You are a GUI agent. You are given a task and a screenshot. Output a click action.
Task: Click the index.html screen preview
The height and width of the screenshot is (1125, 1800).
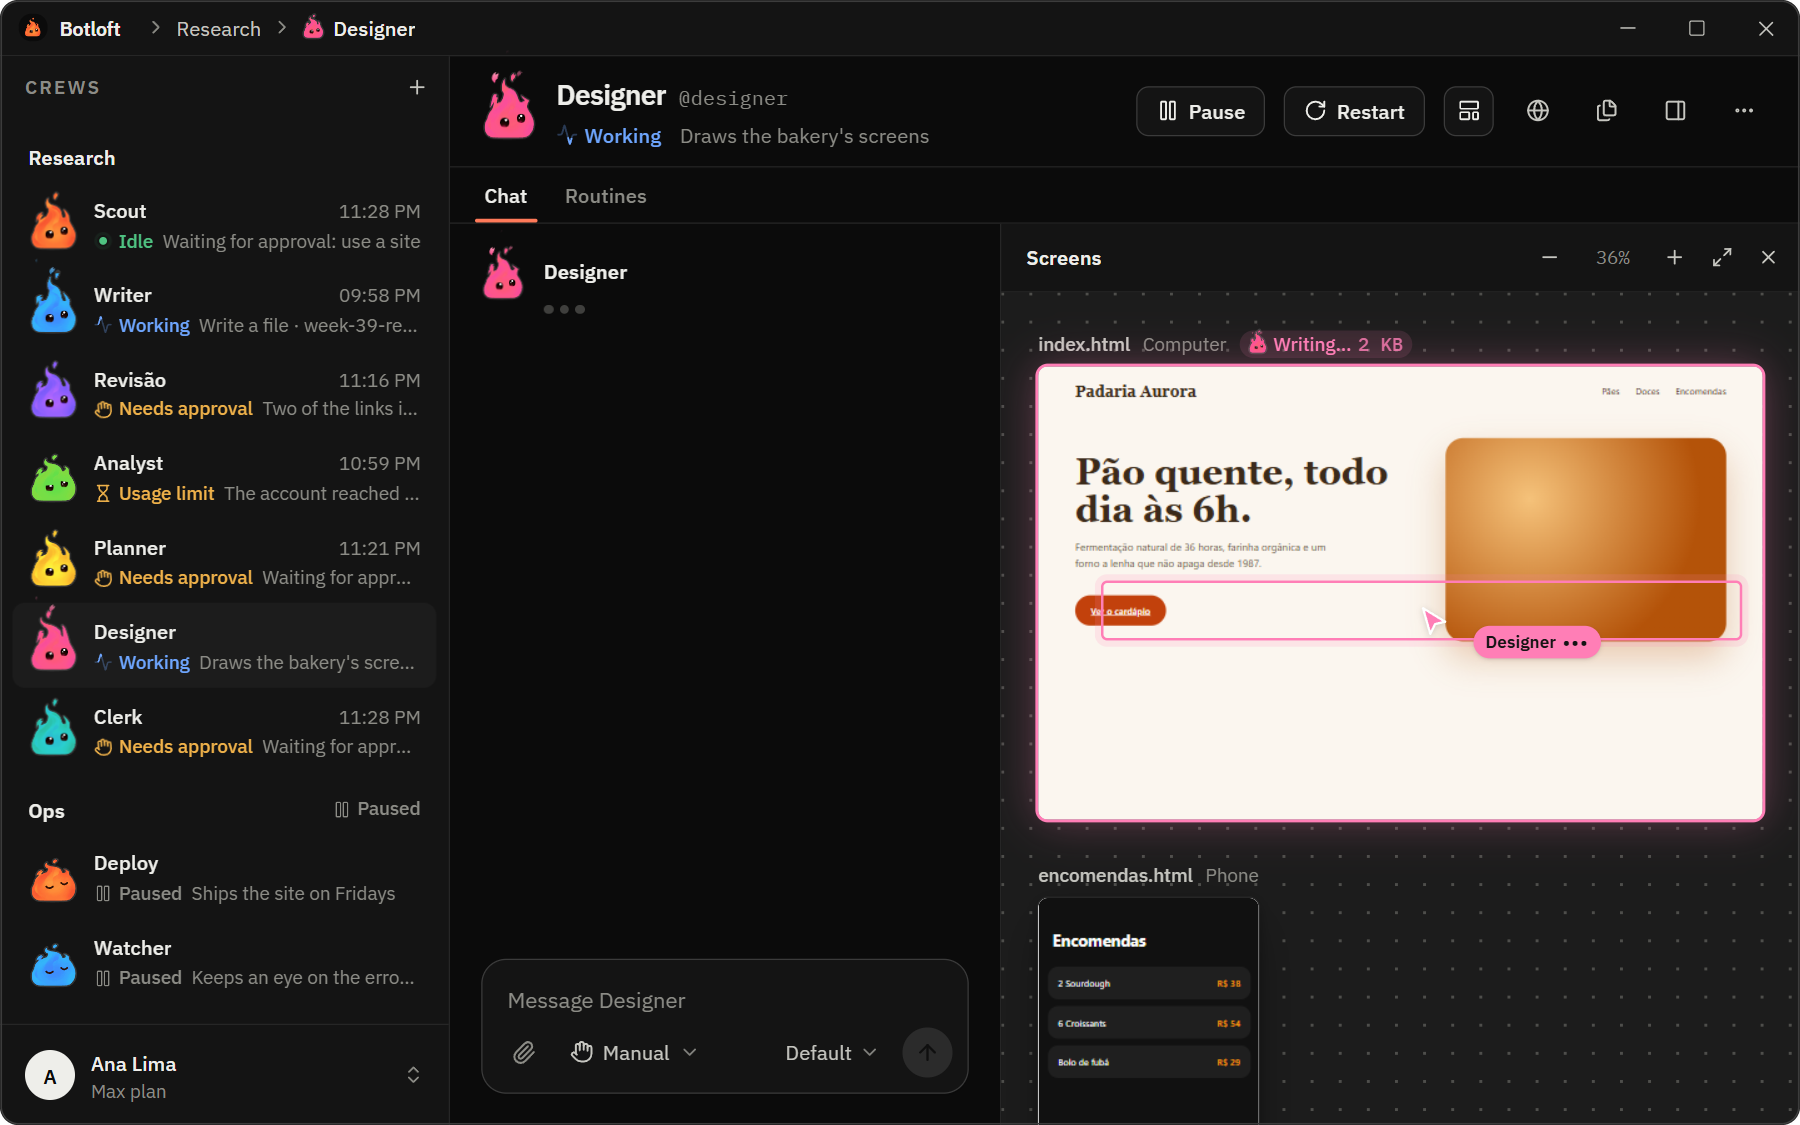(1400, 593)
